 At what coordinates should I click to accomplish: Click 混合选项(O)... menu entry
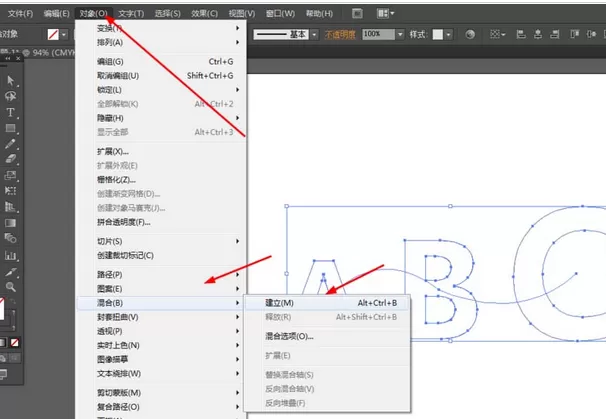pos(289,336)
